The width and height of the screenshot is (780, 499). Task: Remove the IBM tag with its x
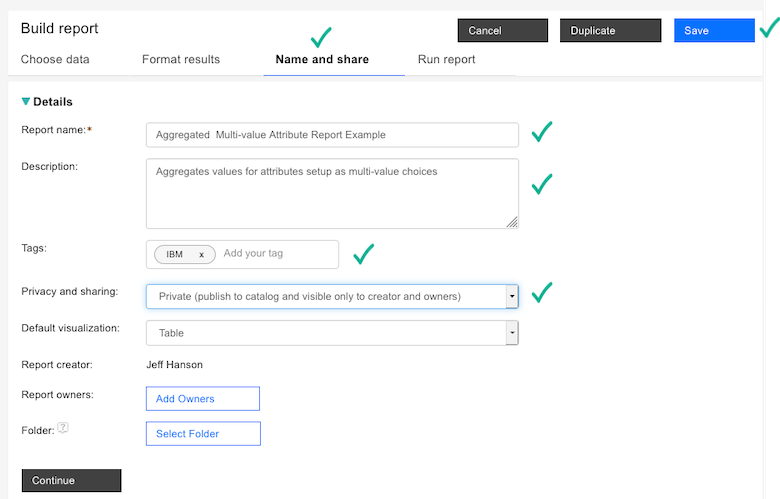pos(201,254)
